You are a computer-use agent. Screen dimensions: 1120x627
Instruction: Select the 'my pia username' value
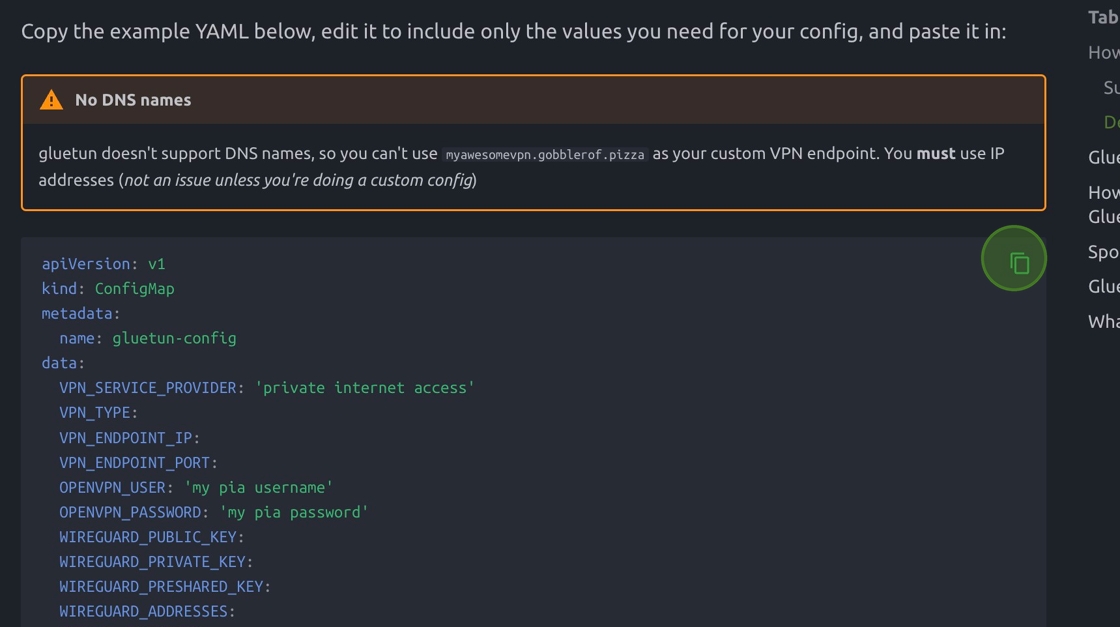pos(259,487)
